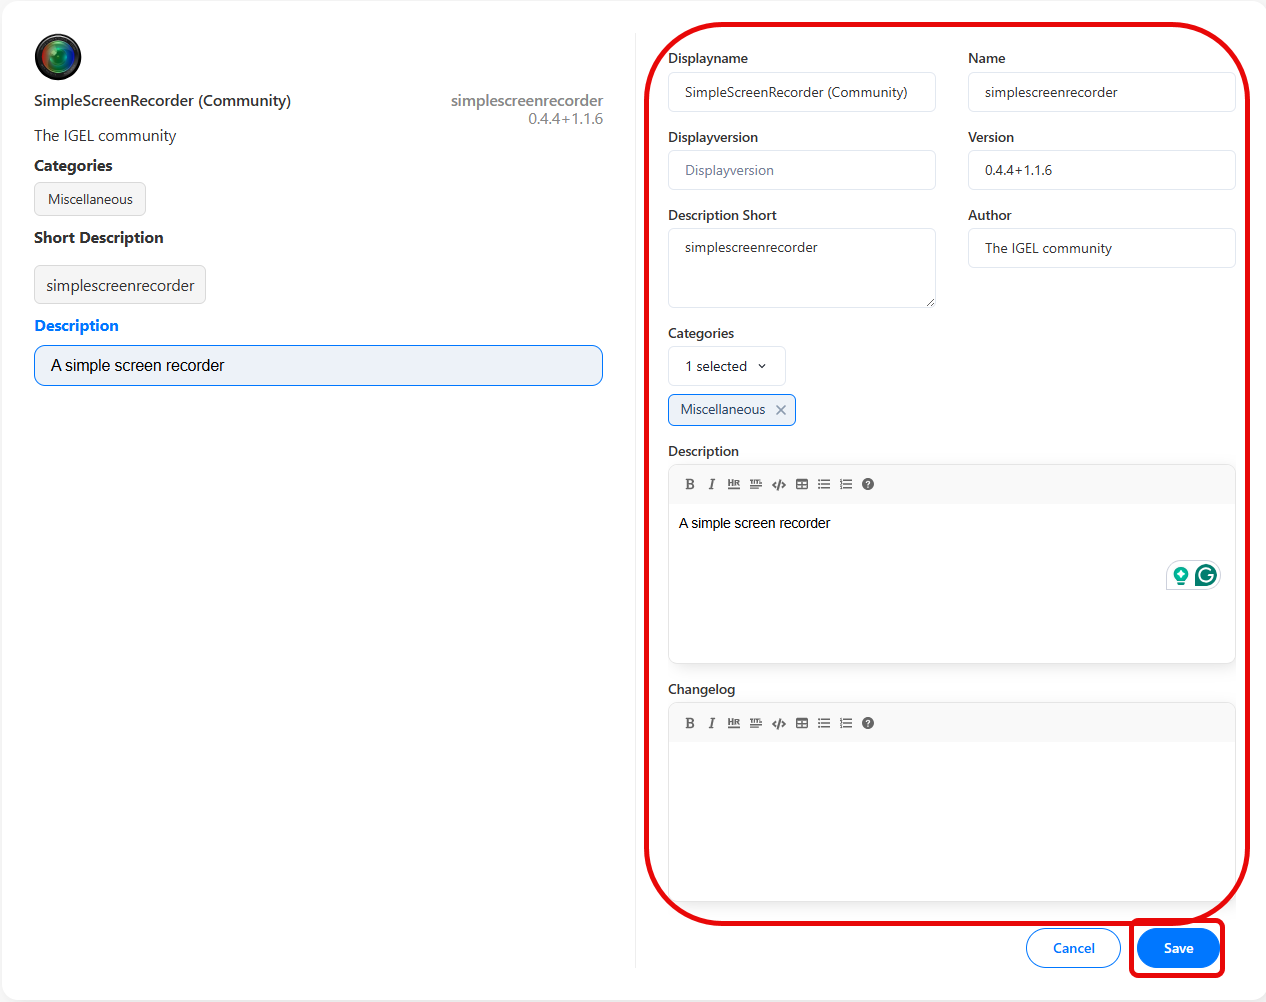Screen dimensions: 1266x1002
Task: Click the 'Version' label above version field
Action: pos(991,138)
